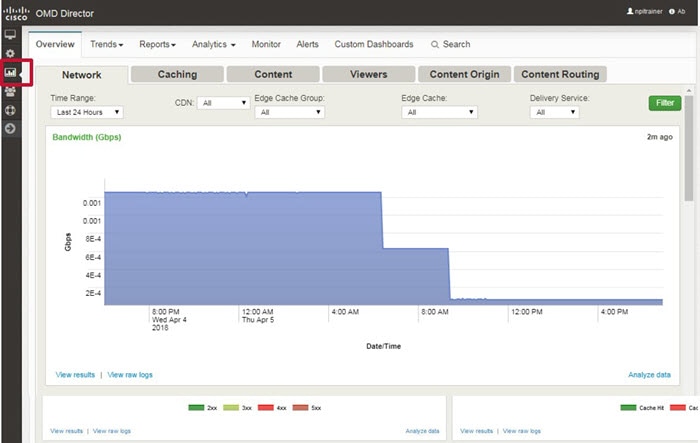Click the globe-like circular sidebar icon
Image resolution: width=700 pixels, height=443 pixels.
10,110
